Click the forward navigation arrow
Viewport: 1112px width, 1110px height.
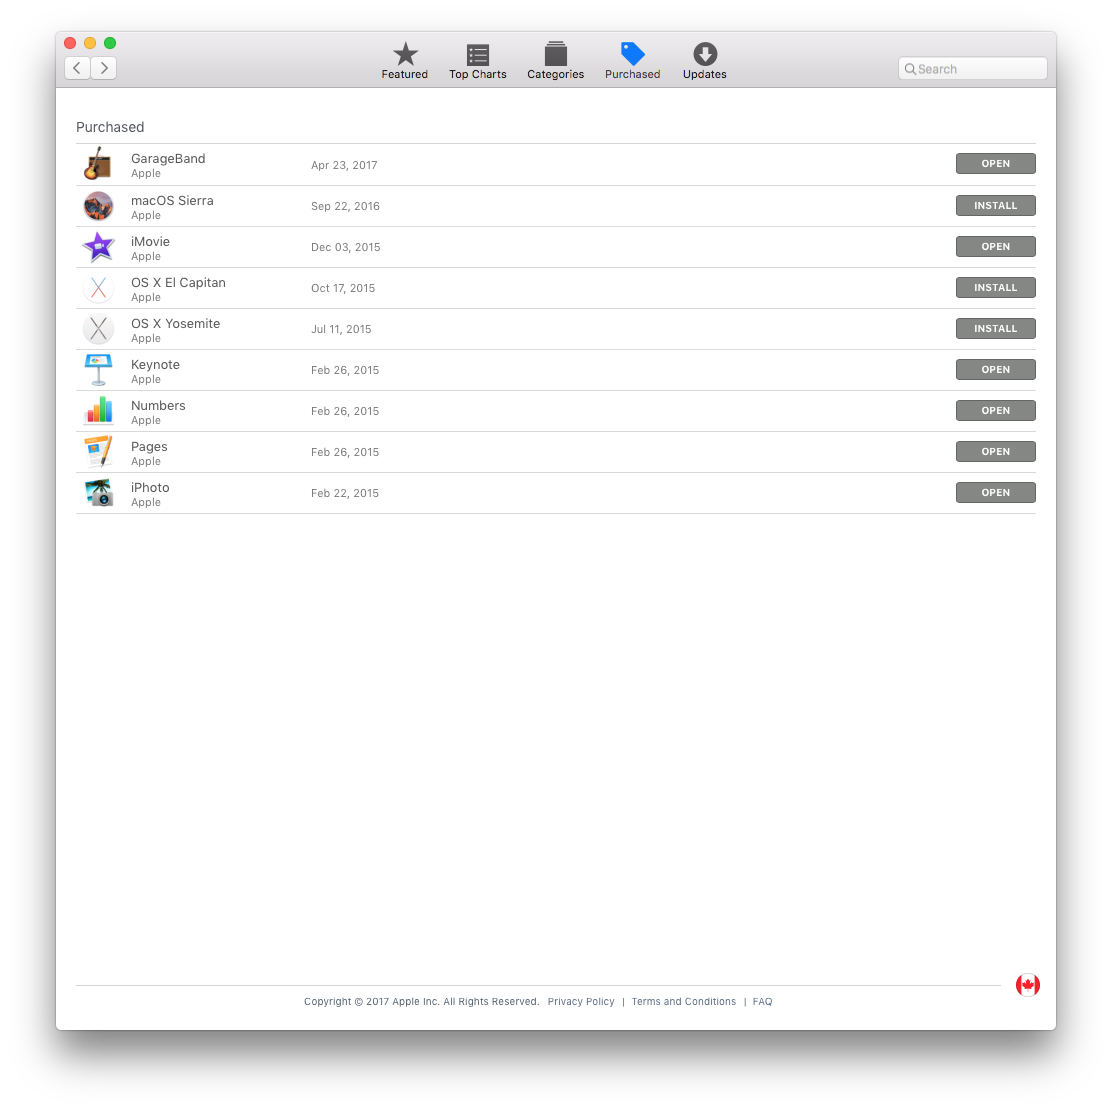pyautogui.click(x=104, y=68)
